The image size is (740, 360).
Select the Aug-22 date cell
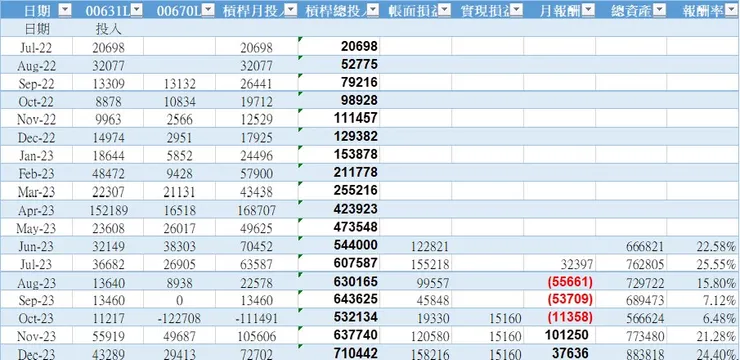pos(36,65)
